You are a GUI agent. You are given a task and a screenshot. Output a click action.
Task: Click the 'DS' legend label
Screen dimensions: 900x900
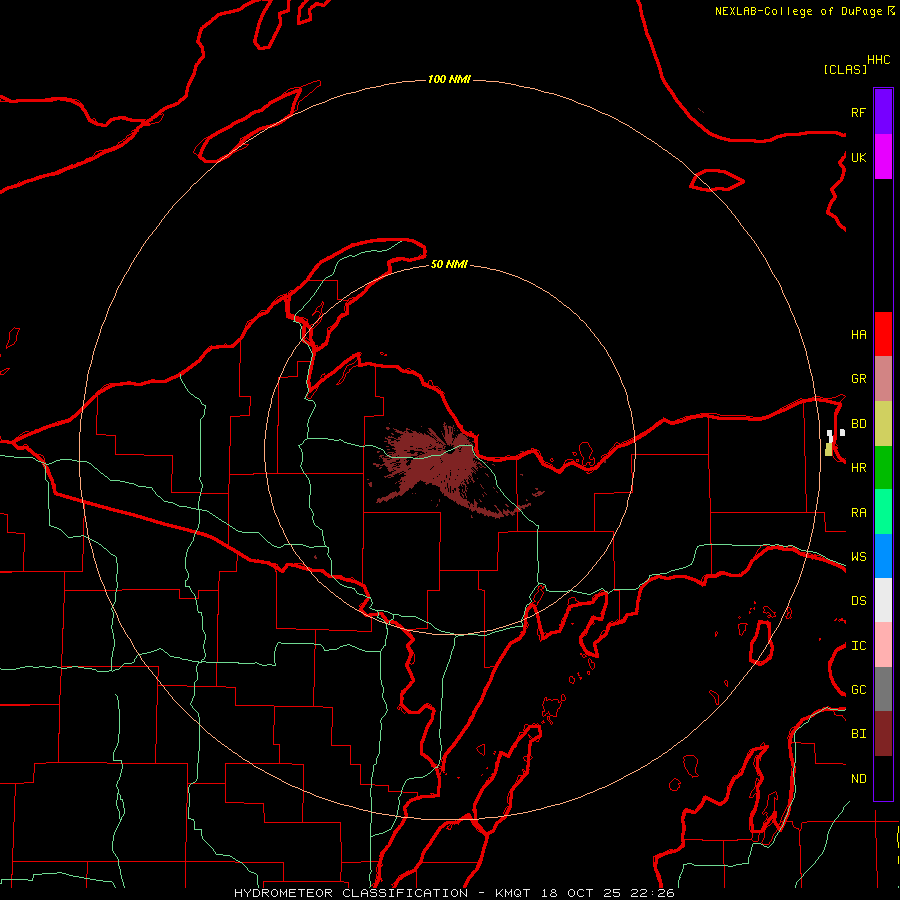pos(858,601)
